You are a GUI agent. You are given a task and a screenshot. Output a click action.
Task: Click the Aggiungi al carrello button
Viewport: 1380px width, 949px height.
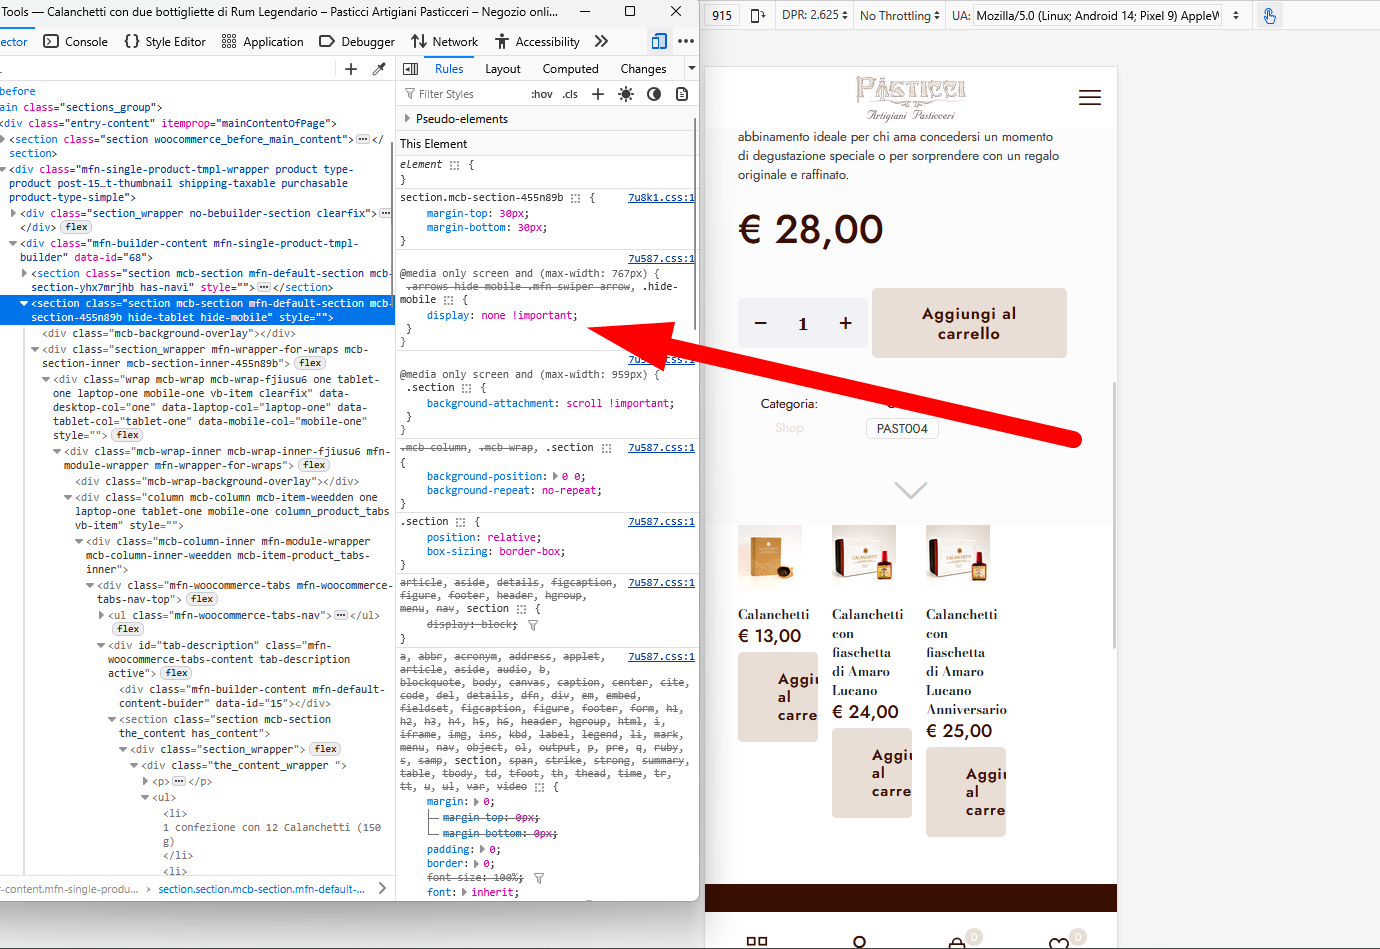(968, 323)
